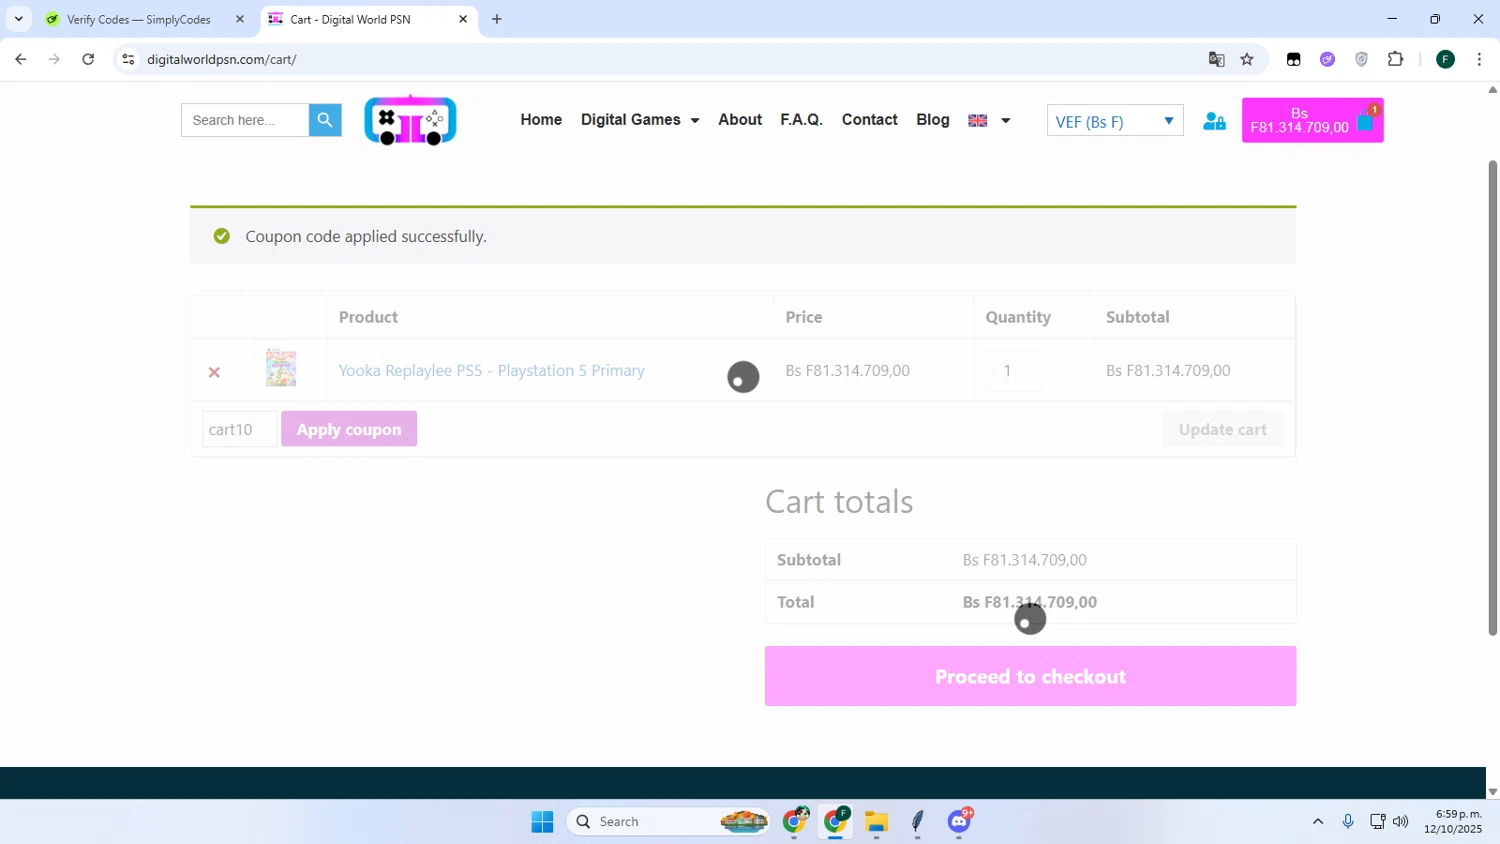The width and height of the screenshot is (1500, 844).
Task: Click the Apply coupon button
Action: pyautogui.click(x=349, y=429)
